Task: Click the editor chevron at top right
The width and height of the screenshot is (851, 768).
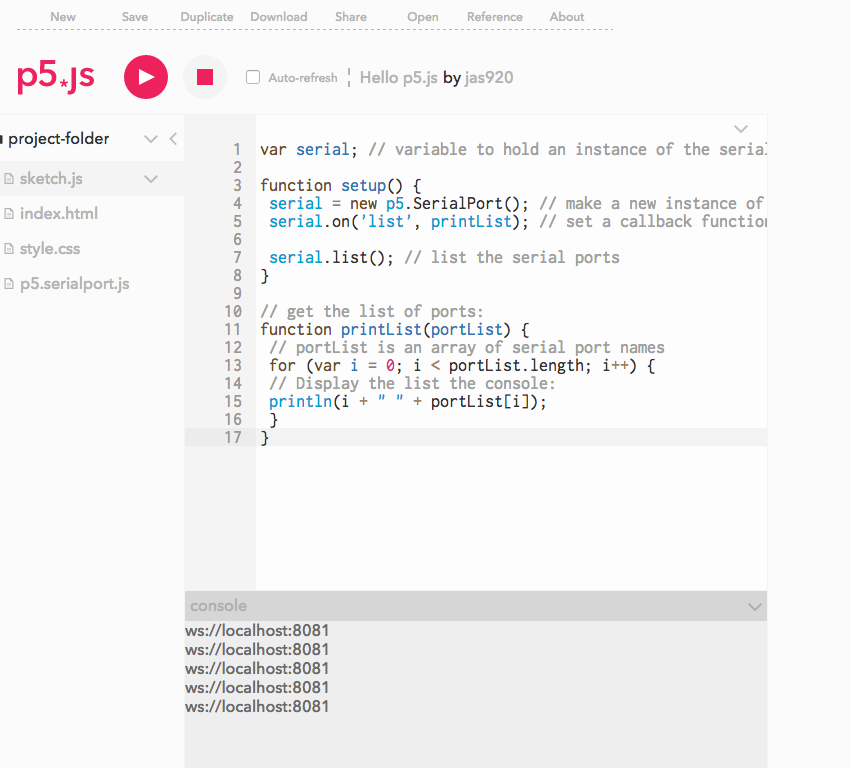Action: [x=741, y=129]
